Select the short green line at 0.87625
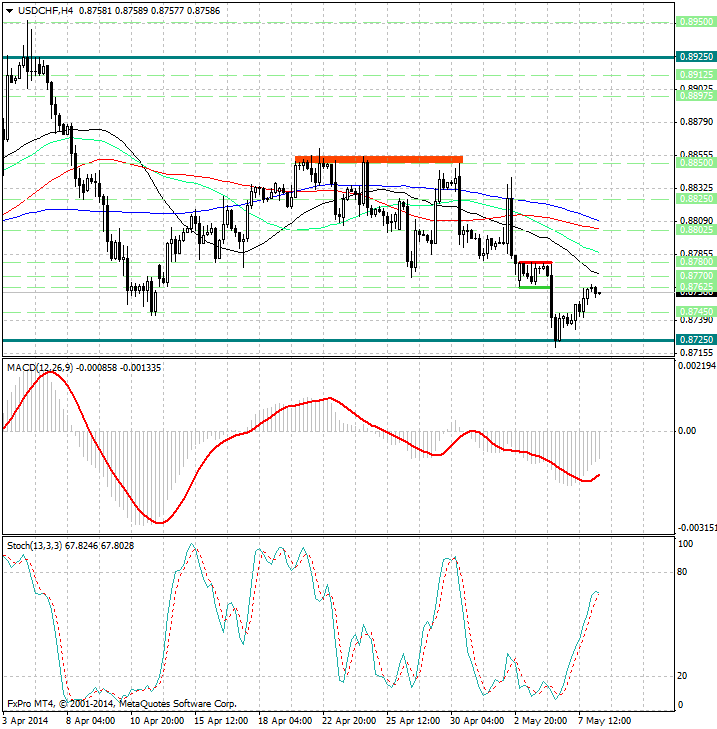The width and height of the screenshot is (717, 729). [x=535, y=287]
